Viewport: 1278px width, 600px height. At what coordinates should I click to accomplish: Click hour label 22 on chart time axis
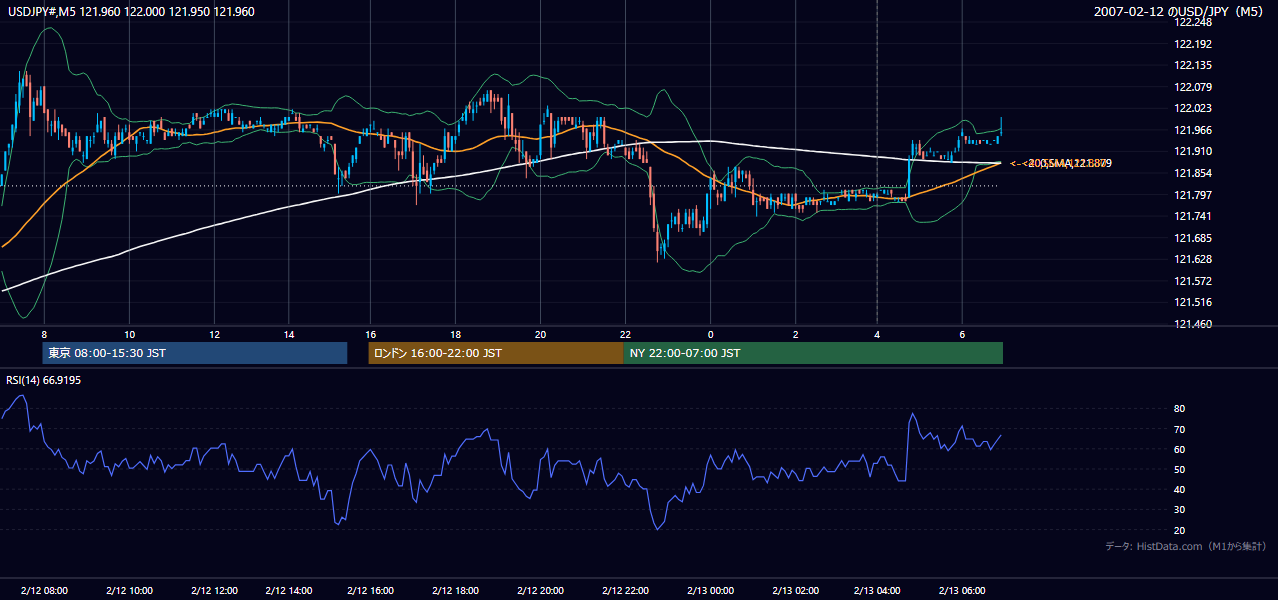pyautogui.click(x=625, y=334)
